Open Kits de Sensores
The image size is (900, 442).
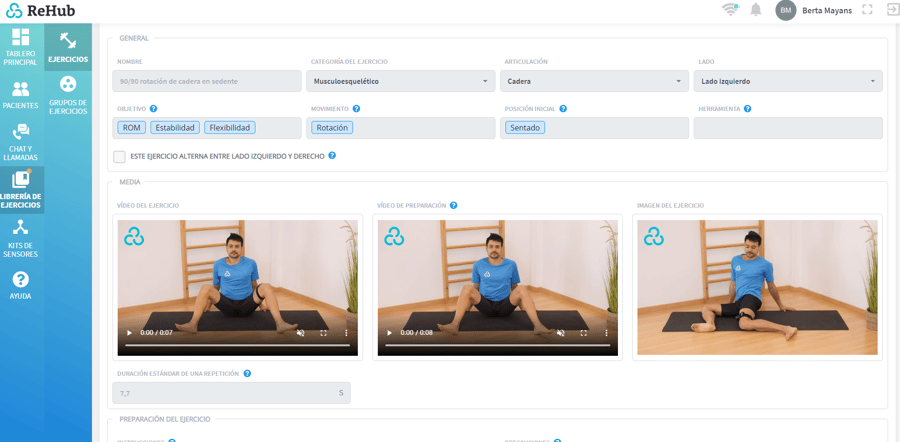(22, 238)
